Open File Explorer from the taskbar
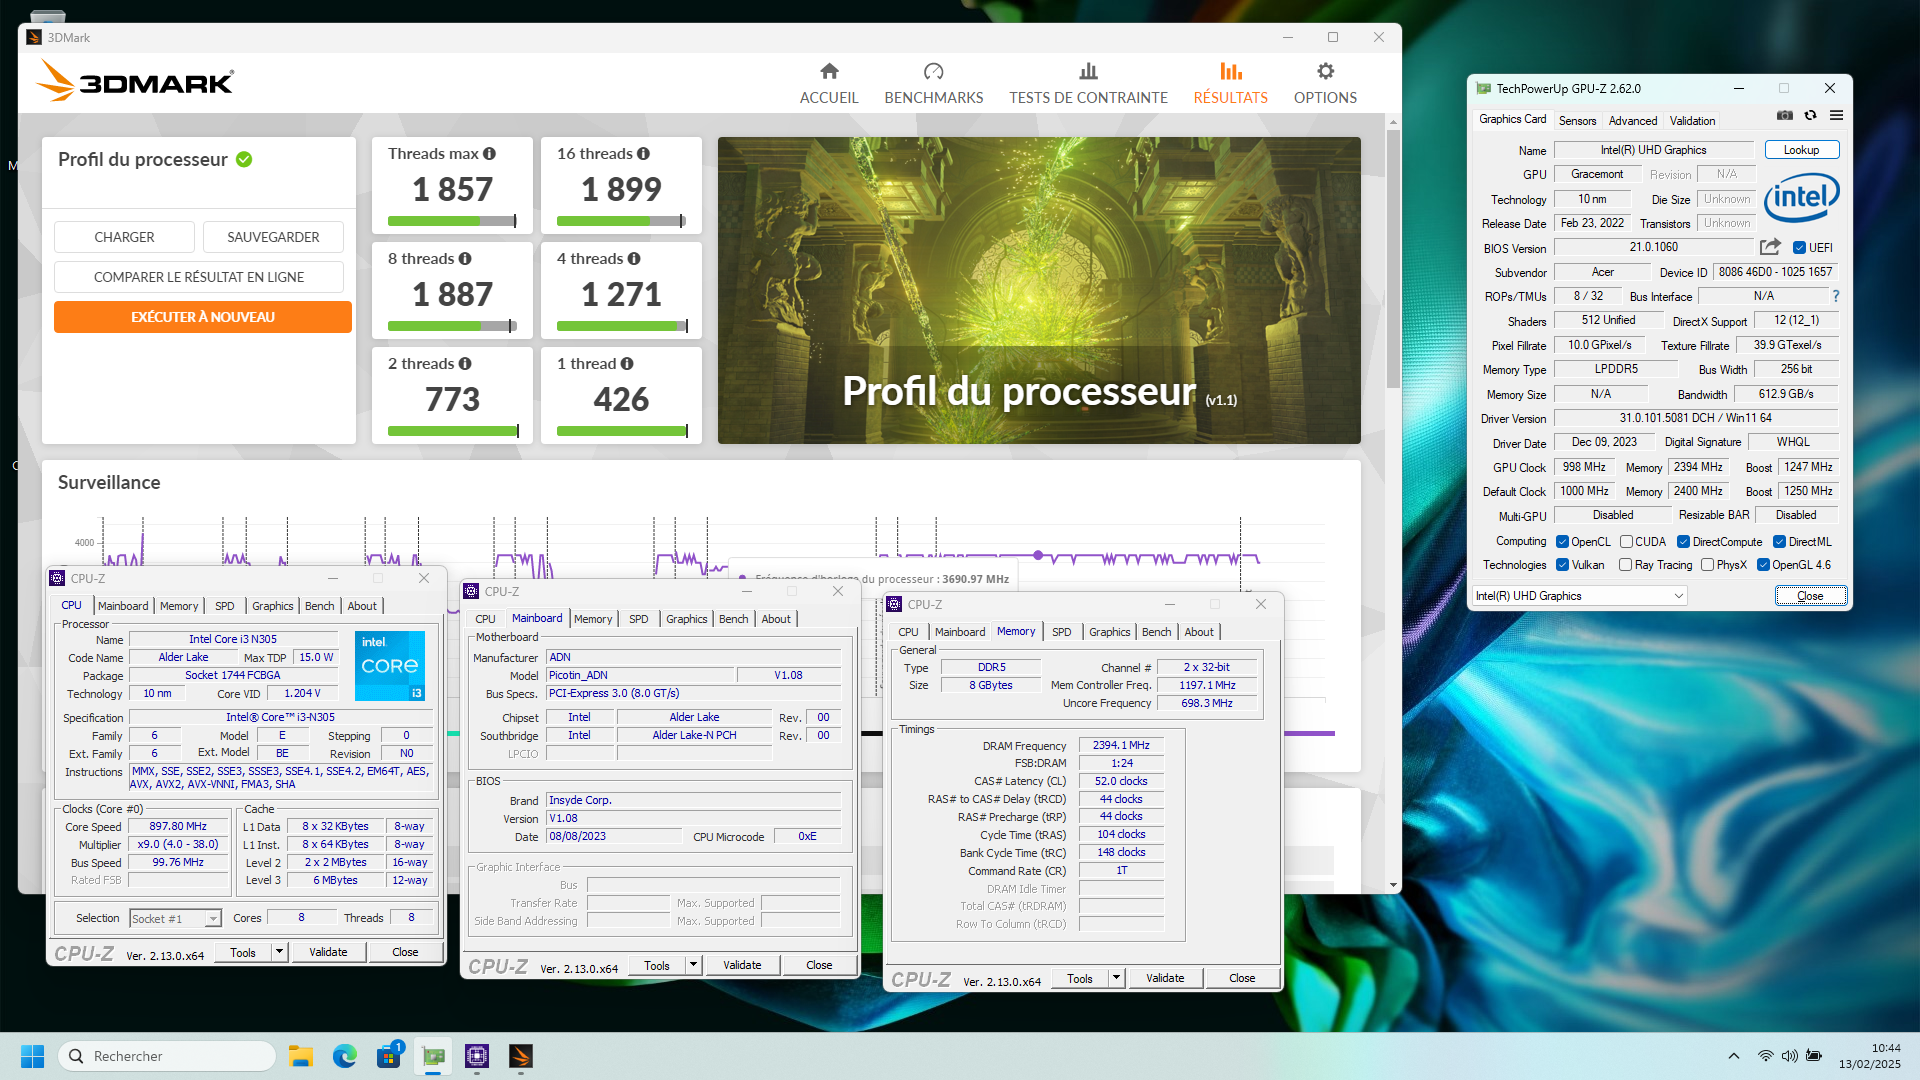The width and height of the screenshot is (1920, 1080). pyautogui.click(x=301, y=1056)
